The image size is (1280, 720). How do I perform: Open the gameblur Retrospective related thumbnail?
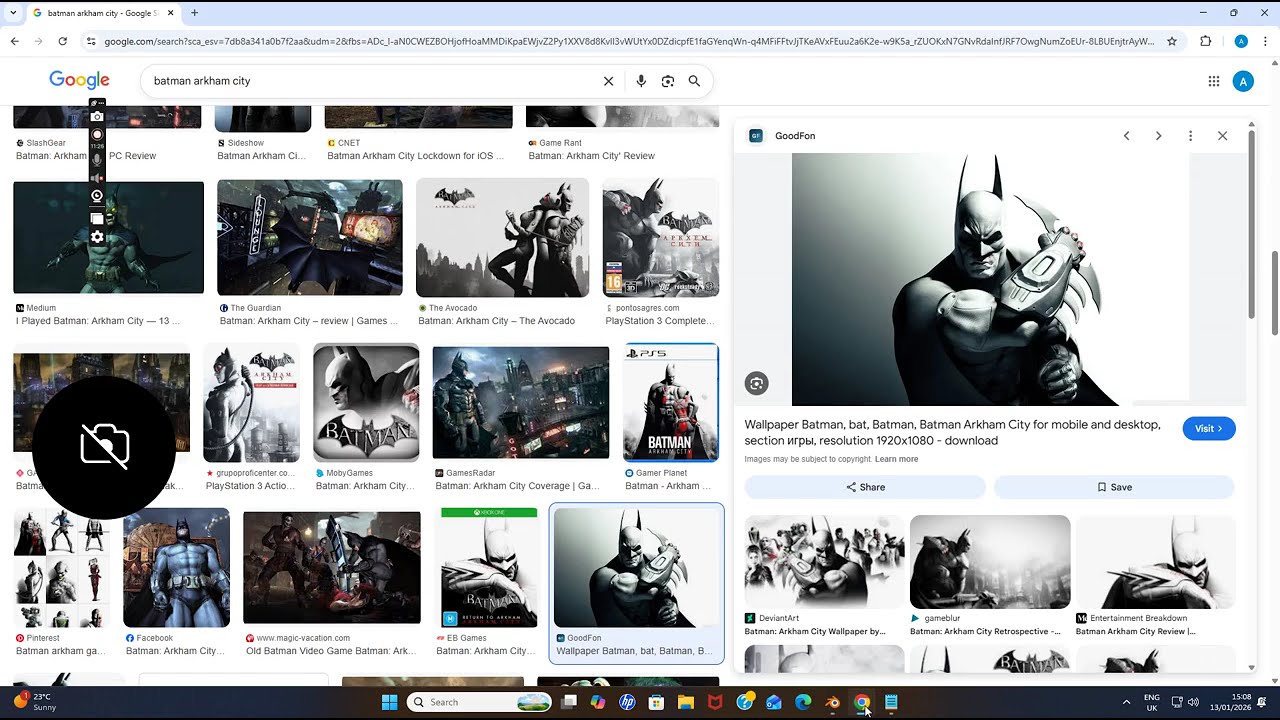990,562
